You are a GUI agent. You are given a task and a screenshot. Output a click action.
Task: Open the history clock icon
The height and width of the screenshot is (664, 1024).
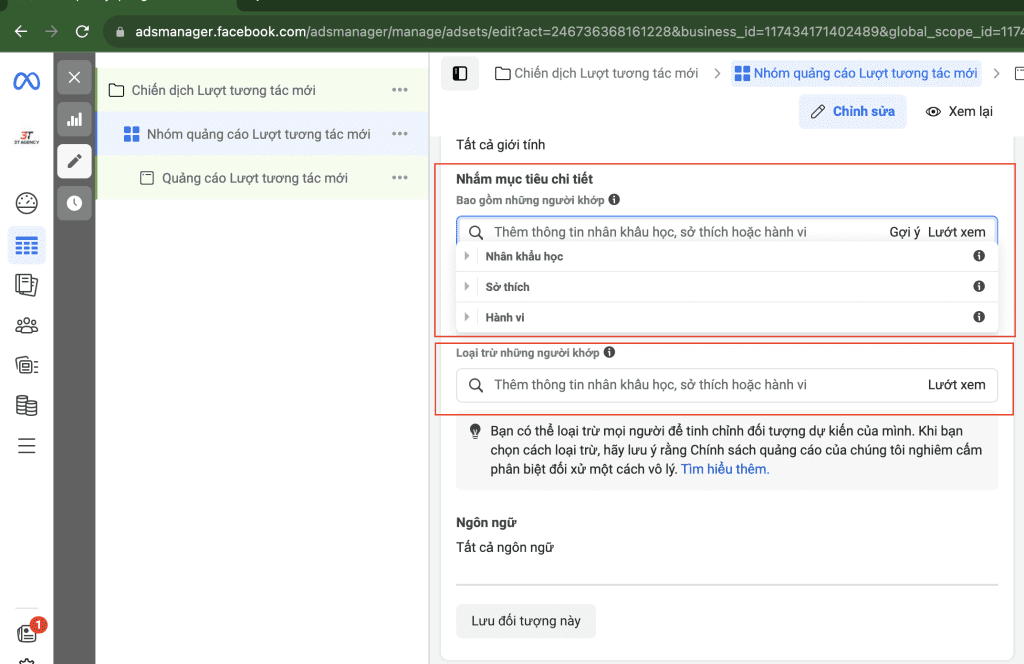pos(74,203)
